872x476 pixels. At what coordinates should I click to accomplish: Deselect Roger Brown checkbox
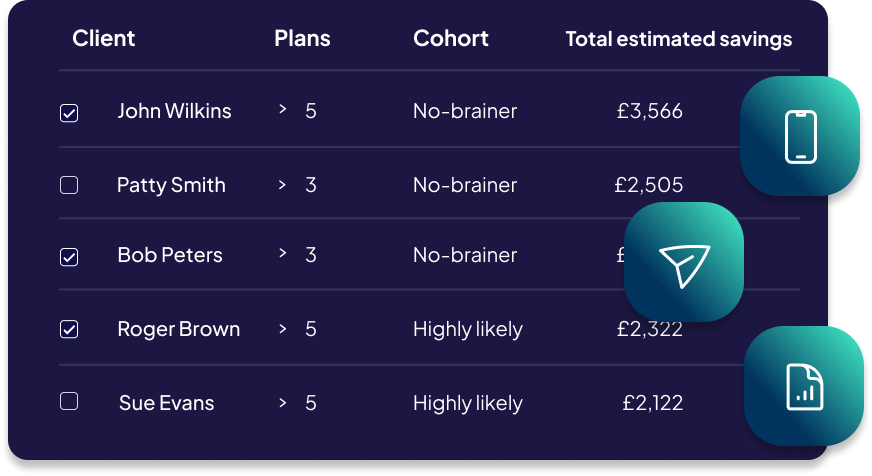(x=69, y=329)
